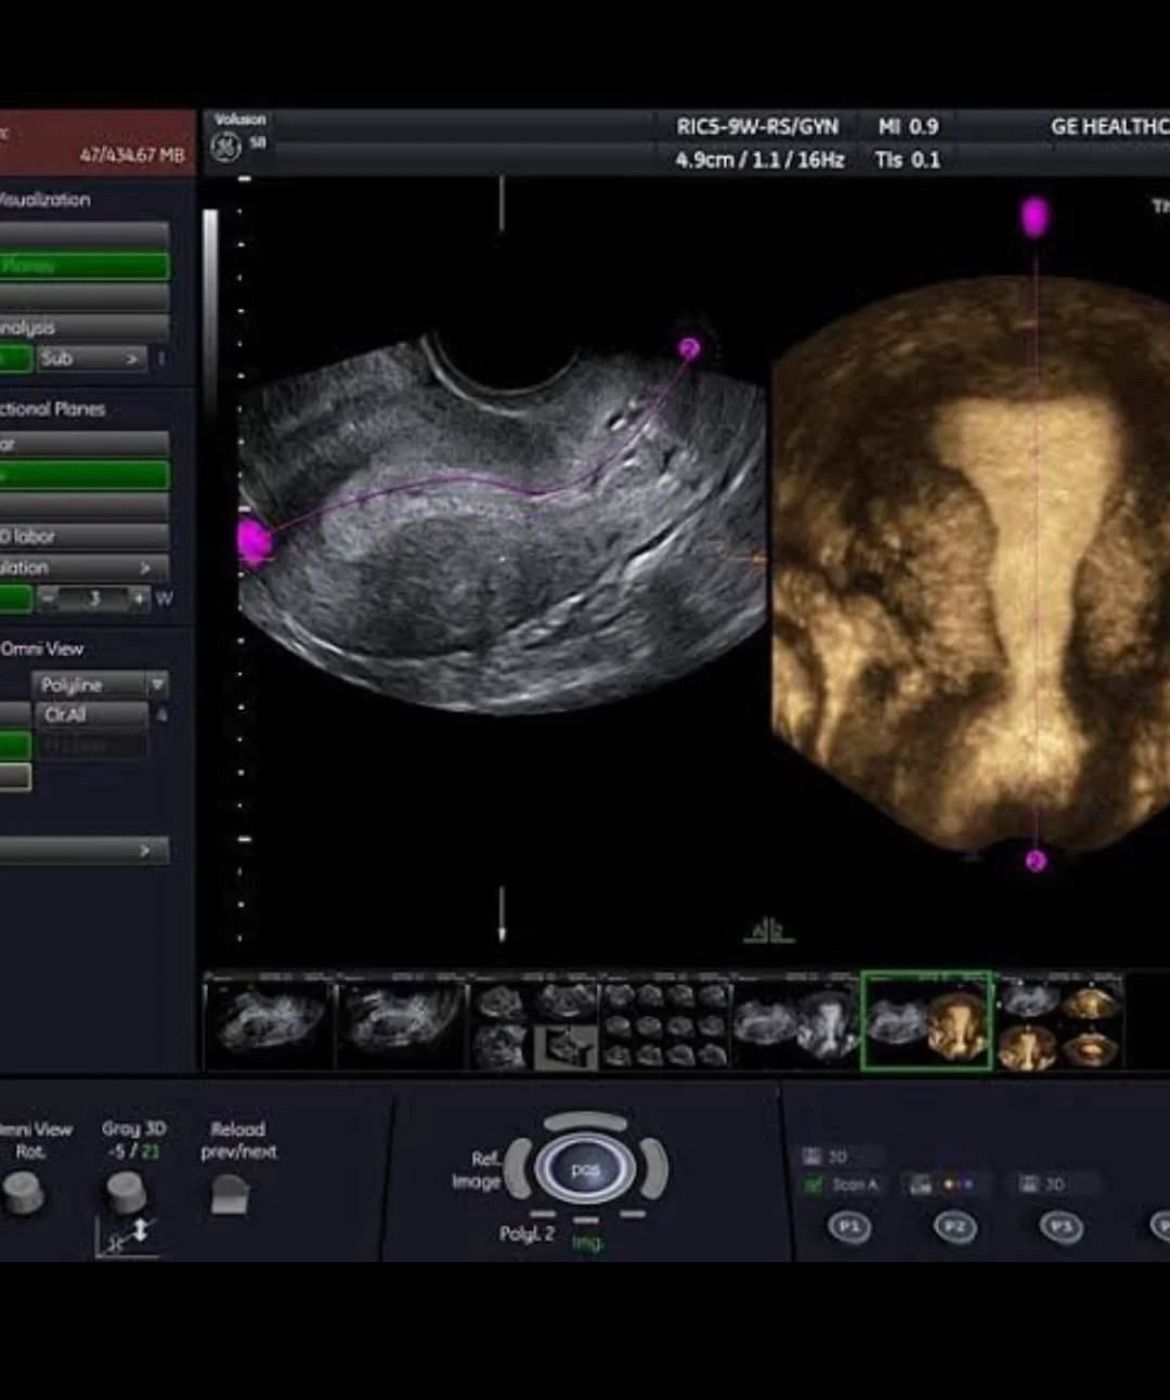The image size is (1170, 1400).
Task: Click the Clr.All button
Action: click(91, 715)
